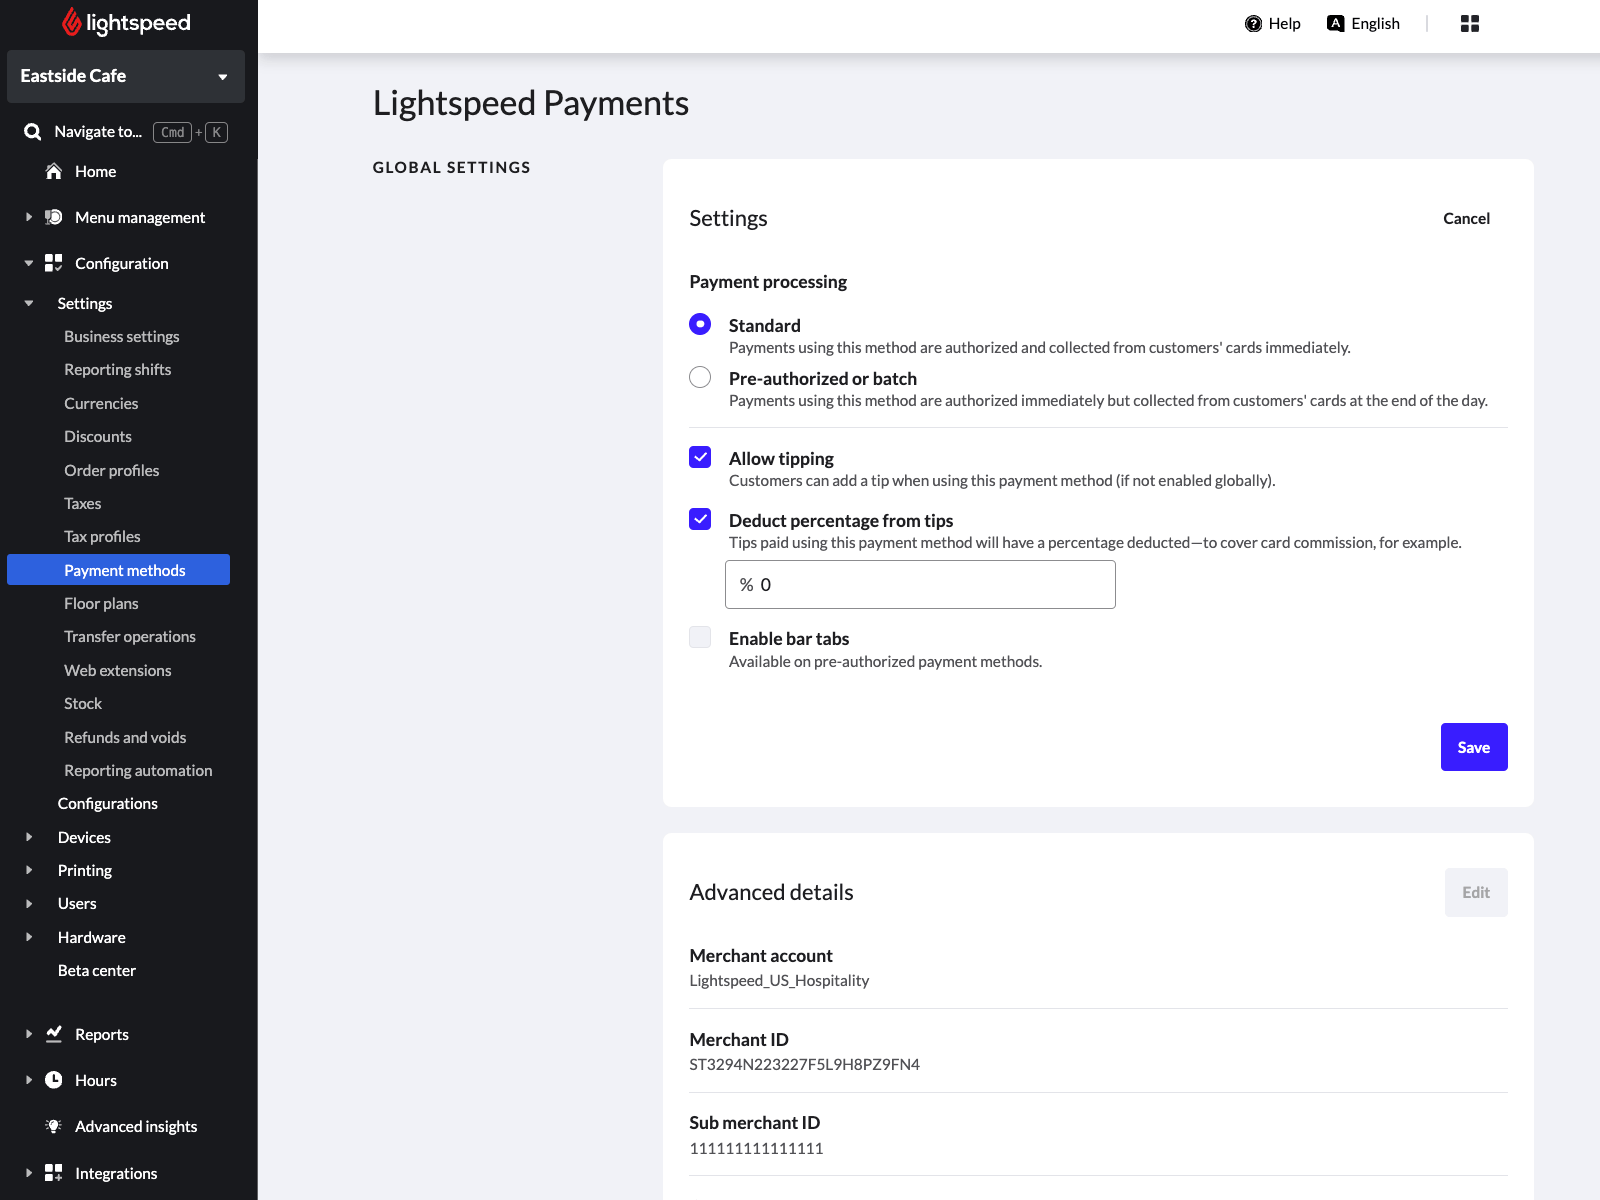The width and height of the screenshot is (1600, 1200).
Task: Select the Advanced insights lightbulb icon
Action: [x=53, y=1126]
